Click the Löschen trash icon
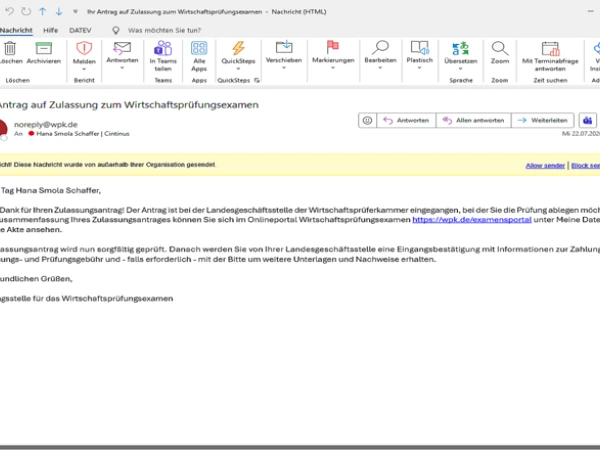This screenshot has width=600, height=450. (x=10, y=48)
